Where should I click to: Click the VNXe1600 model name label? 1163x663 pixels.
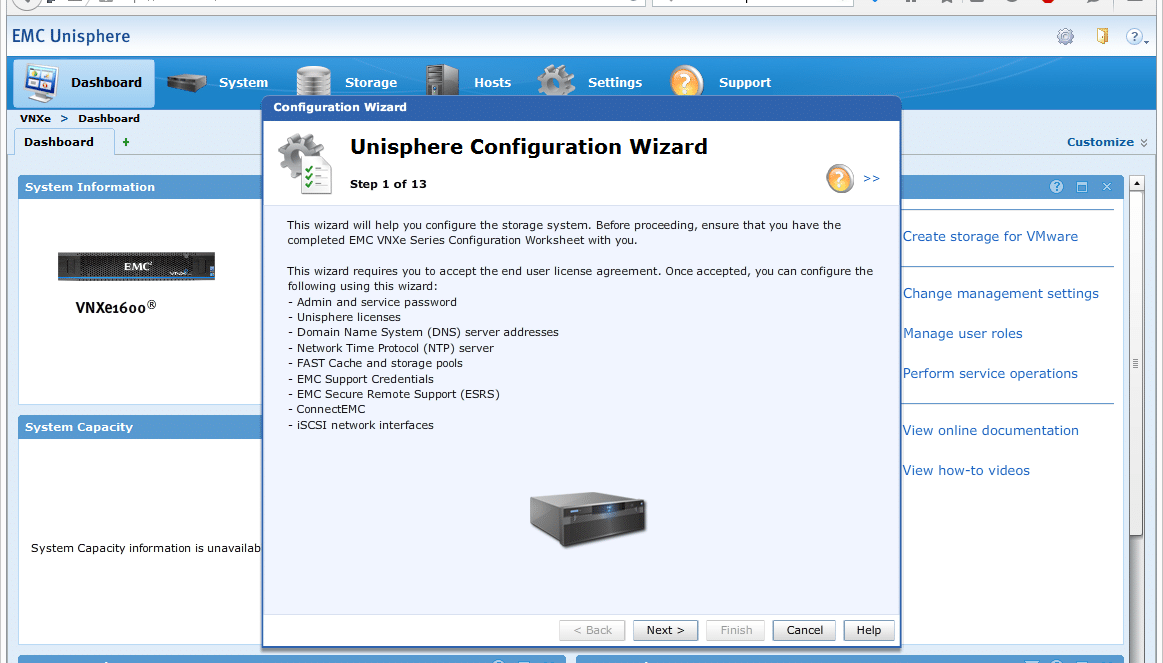tap(116, 307)
